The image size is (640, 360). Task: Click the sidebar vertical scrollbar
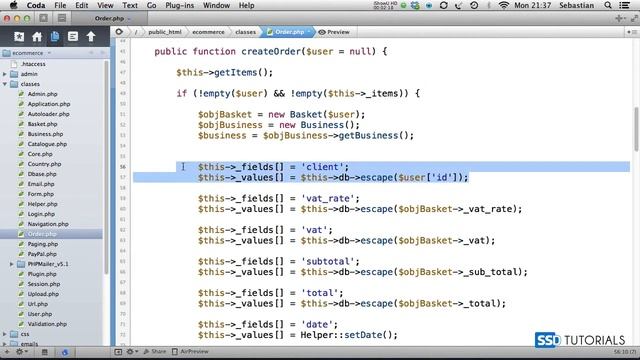[x=106, y=167]
